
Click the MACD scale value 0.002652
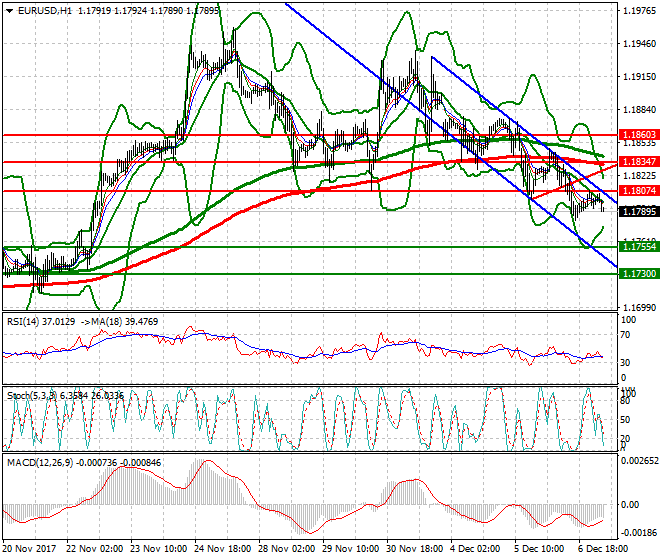(x=640, y=461)
